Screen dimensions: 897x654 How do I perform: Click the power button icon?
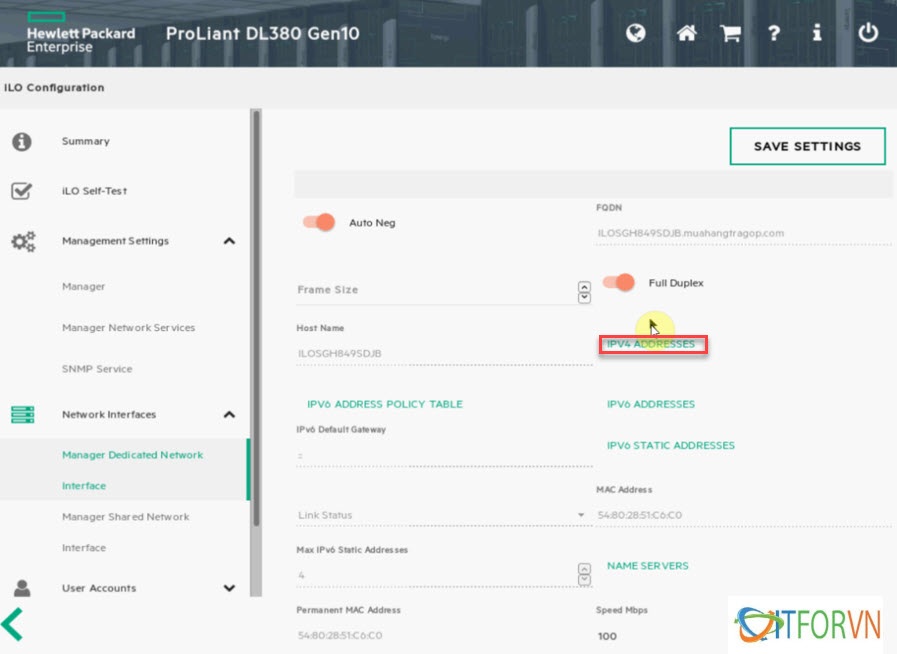coord(868,33)
